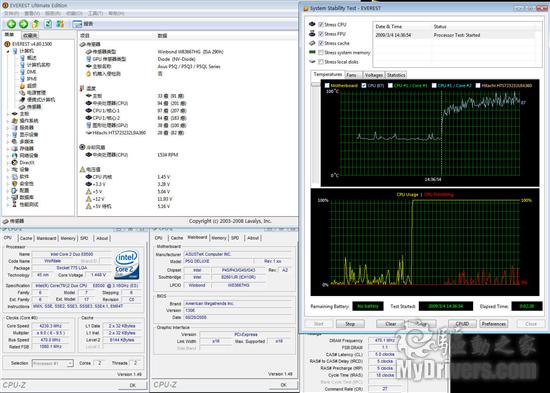Viewport: 550px width, 393px height.
Task: Click the Stop button in Stability Test
Action: [x=350, y=324]
